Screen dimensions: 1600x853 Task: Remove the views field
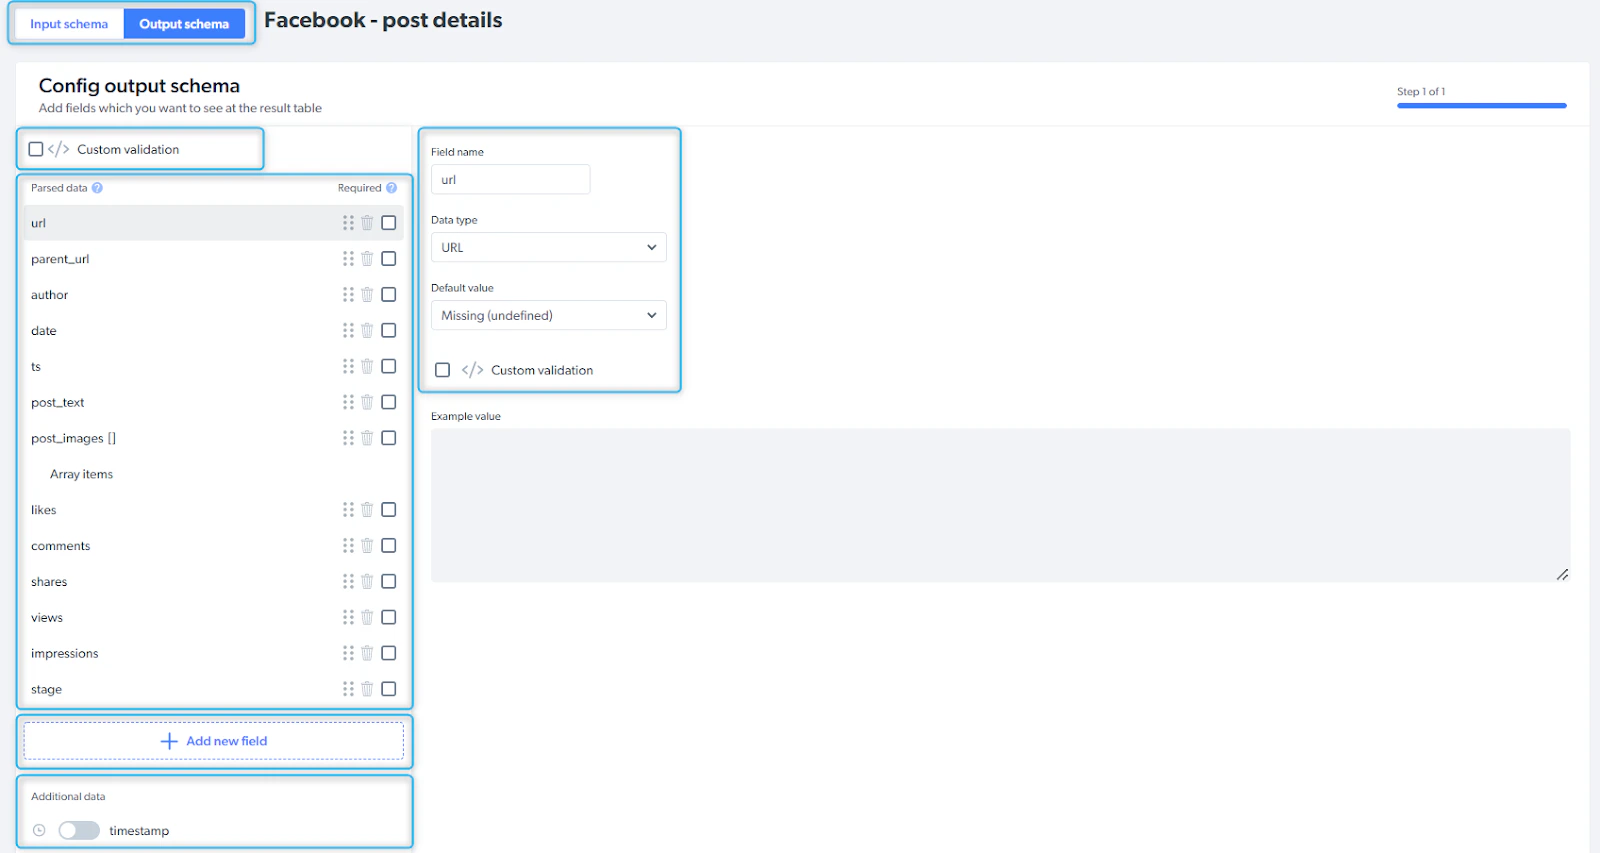tap(367, 617)
